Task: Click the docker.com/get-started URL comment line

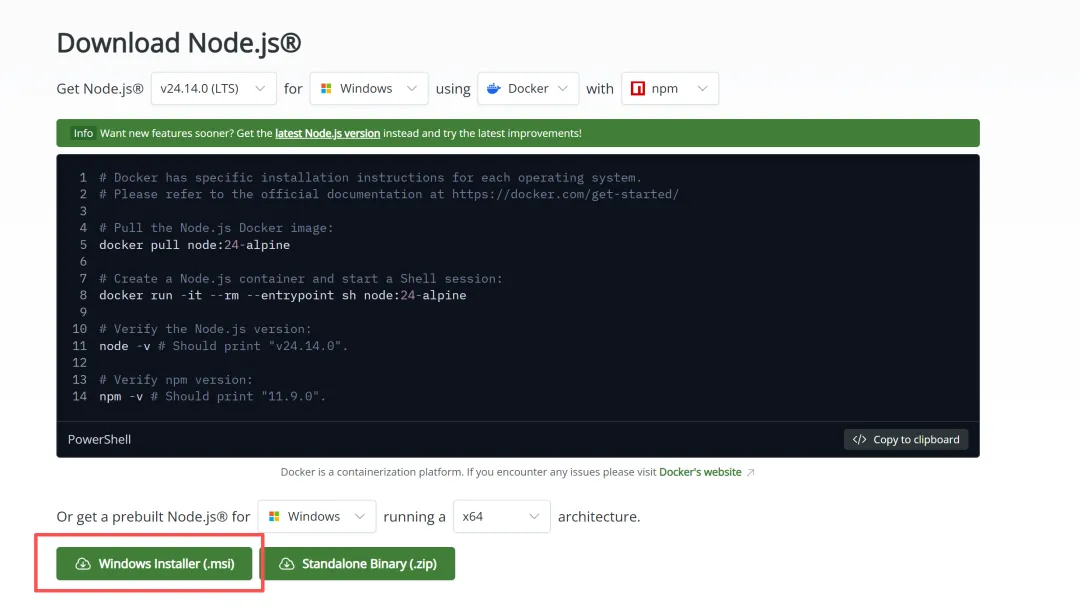Action: pos(389,194)
